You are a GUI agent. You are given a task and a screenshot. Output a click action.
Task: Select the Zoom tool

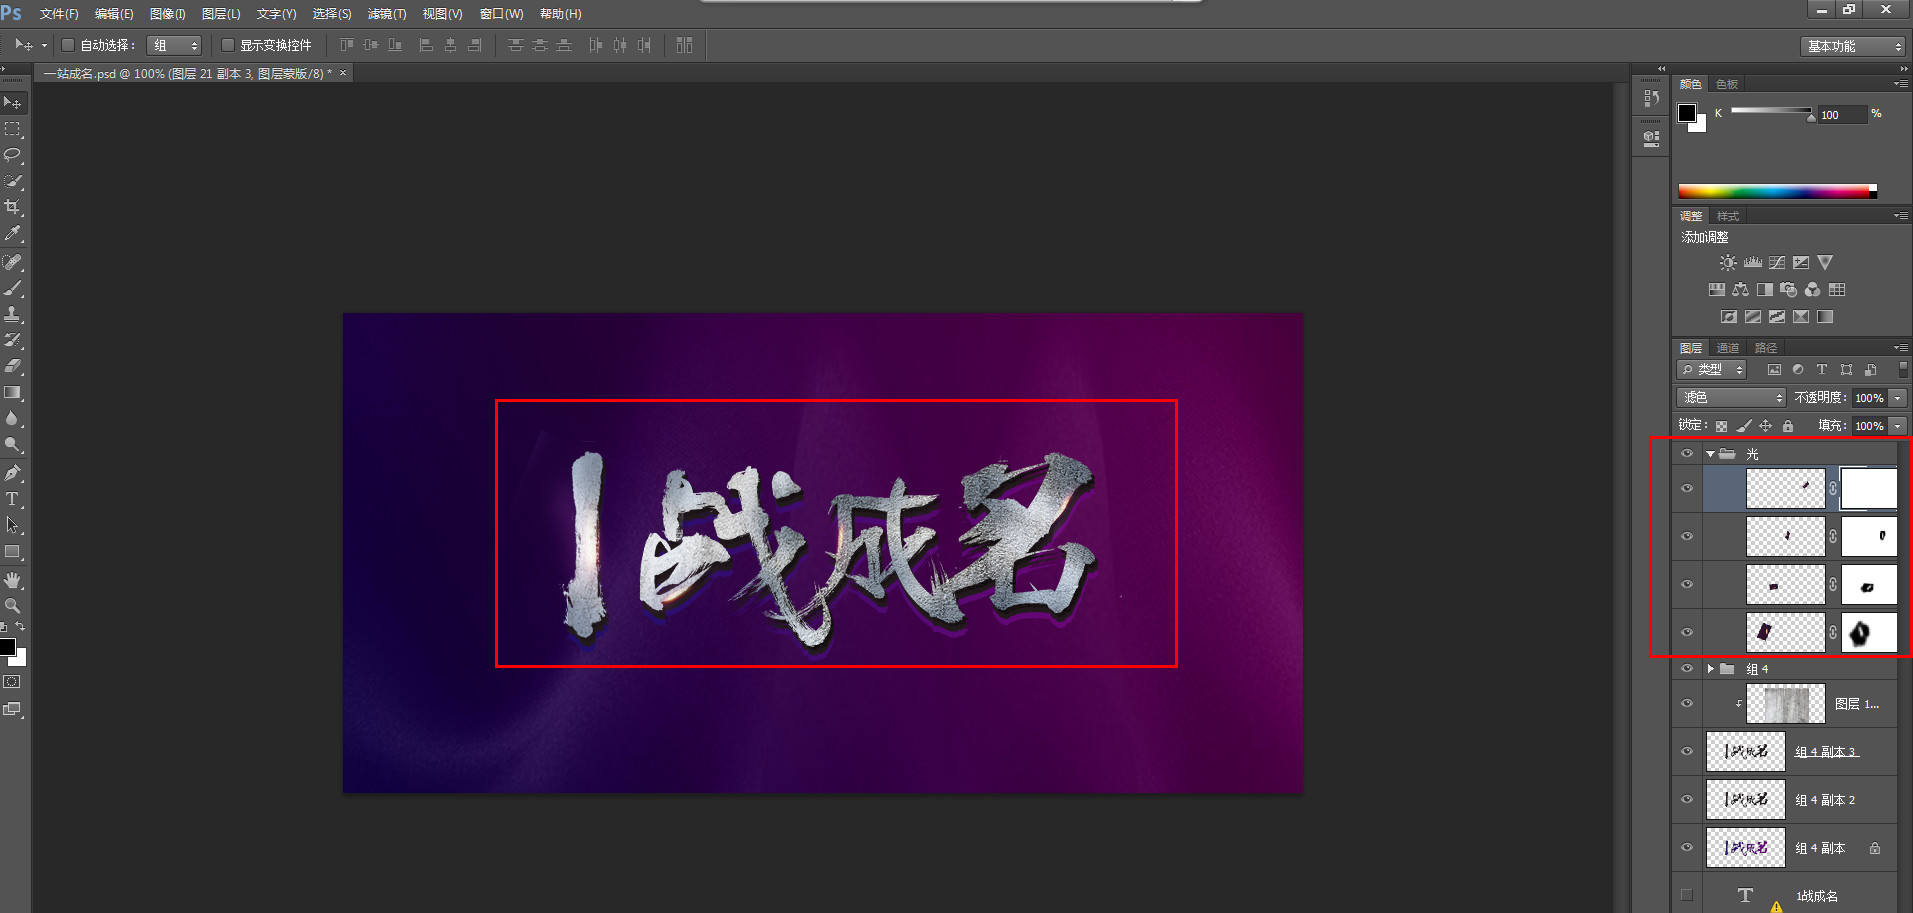point(13,605)
